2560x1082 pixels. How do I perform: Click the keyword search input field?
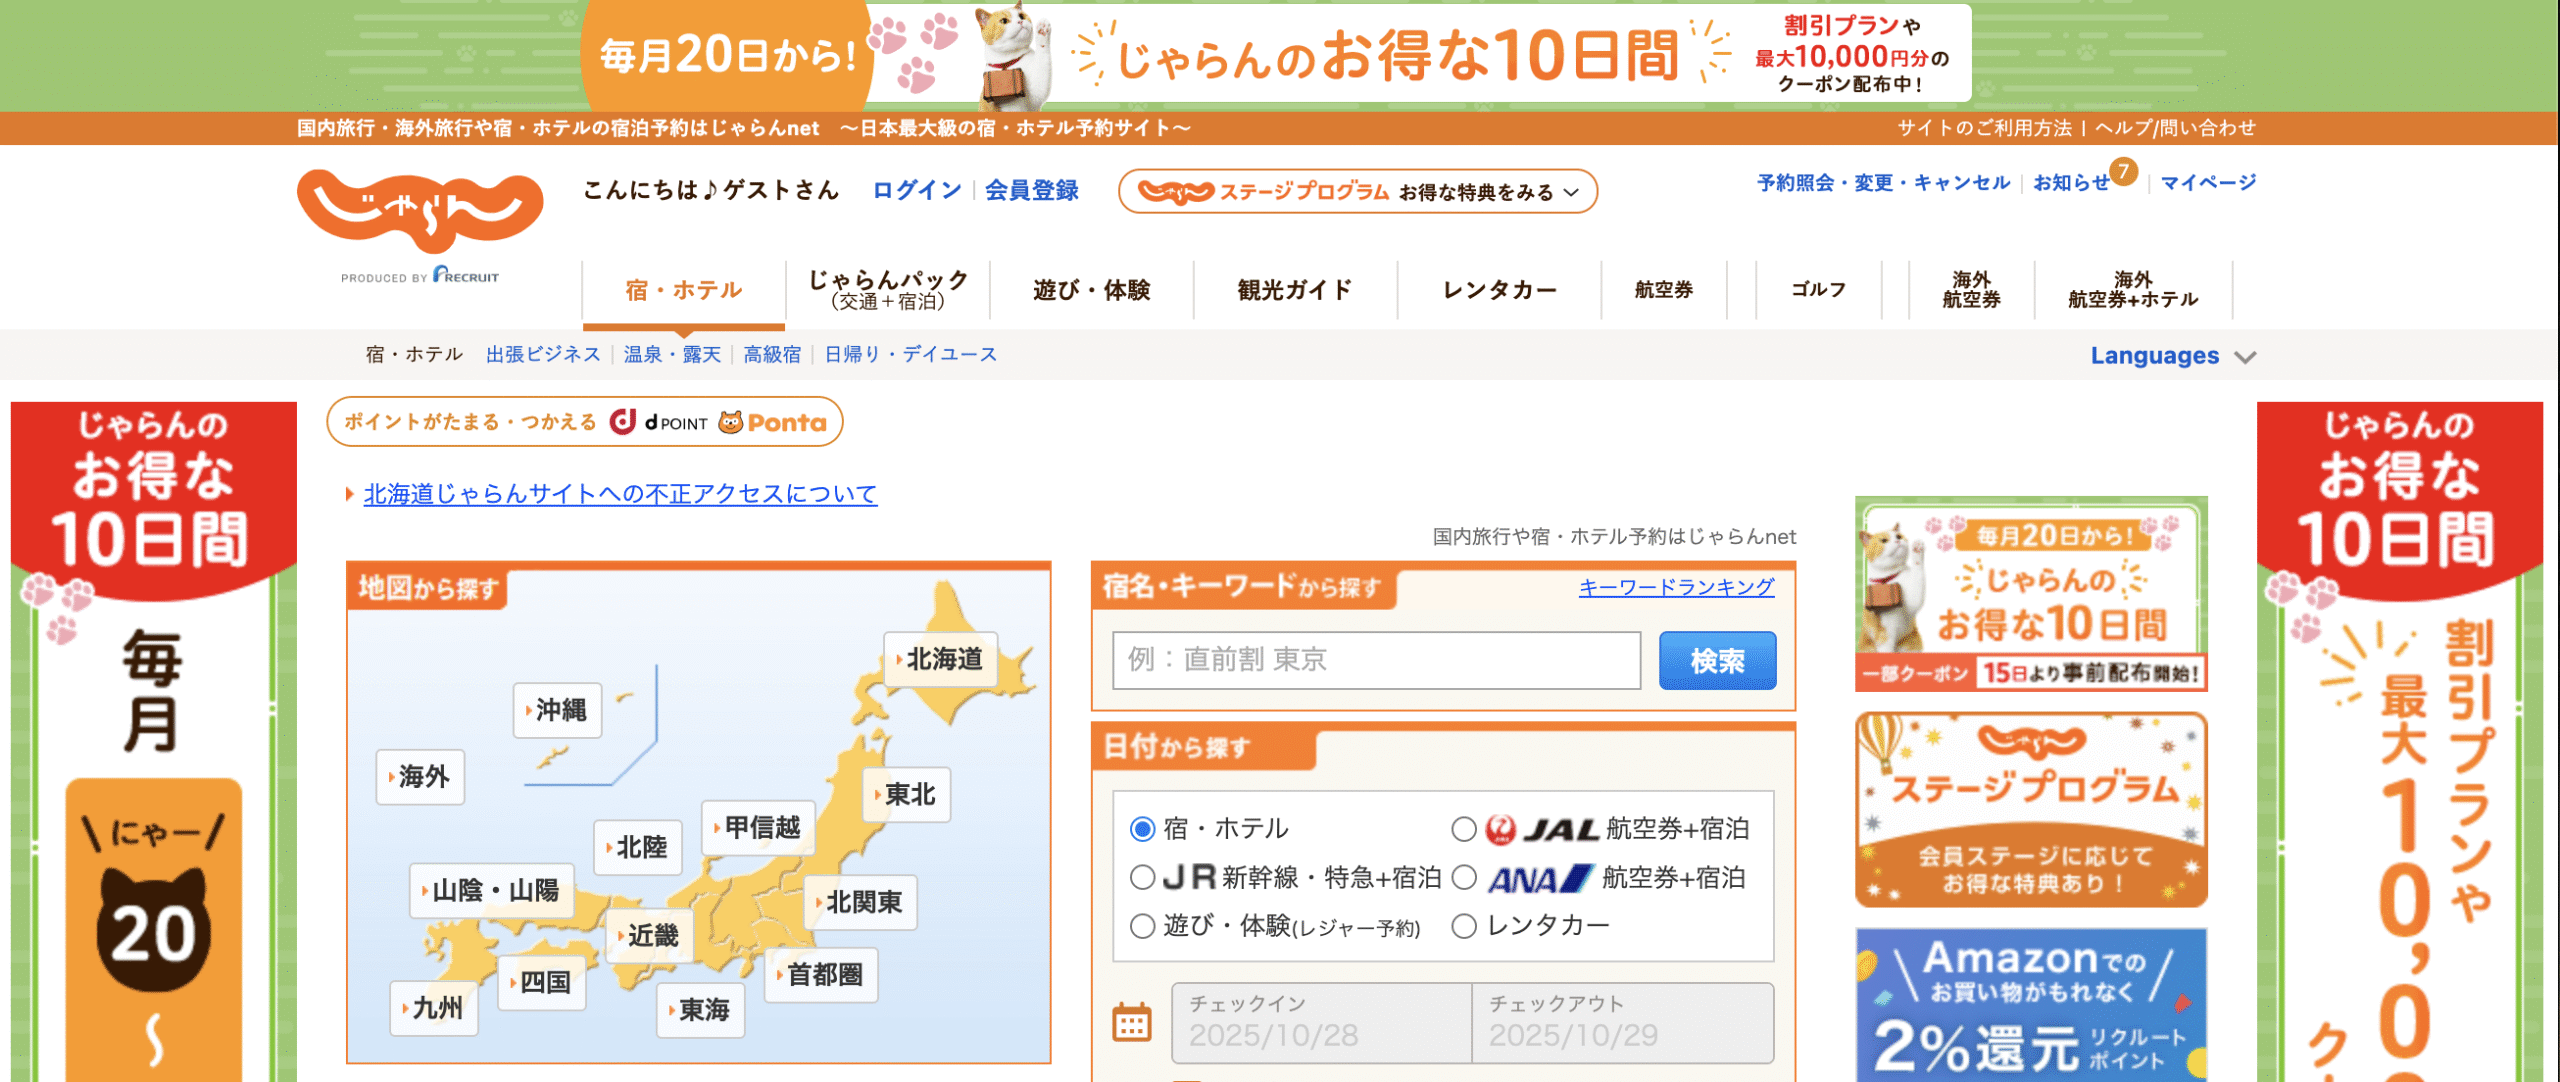pyautogui.click(x=1376, y=660)
